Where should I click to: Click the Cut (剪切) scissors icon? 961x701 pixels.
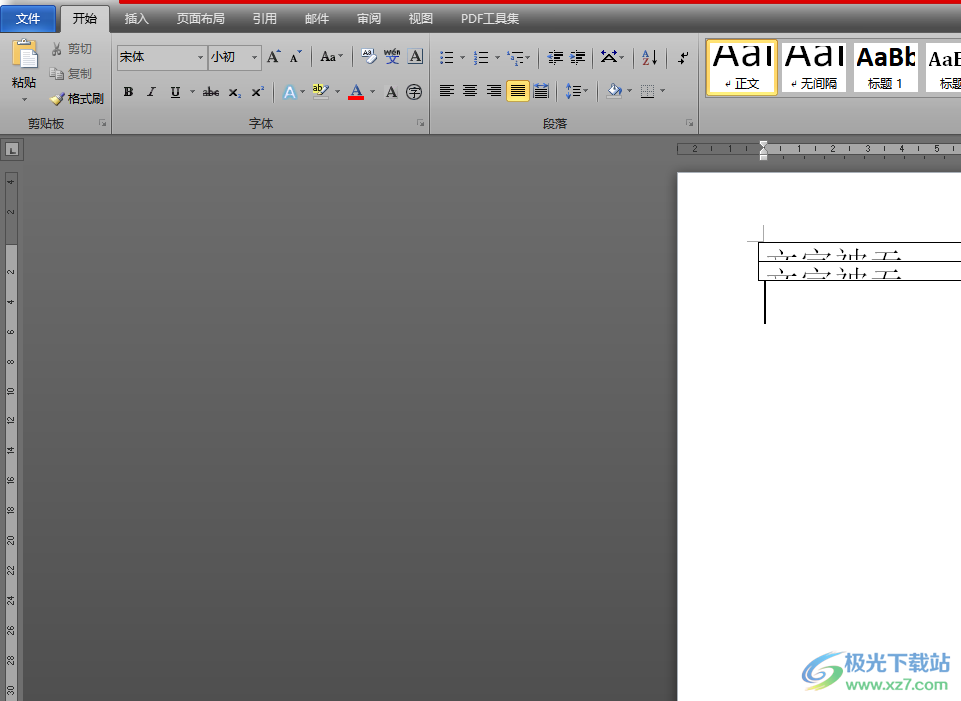pyautogui.click(x=56, y=49)
